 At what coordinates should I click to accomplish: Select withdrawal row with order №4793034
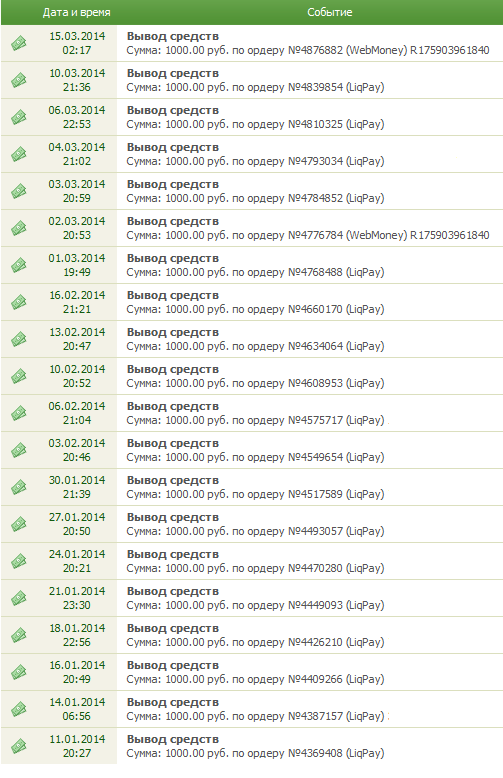(252, 154)
